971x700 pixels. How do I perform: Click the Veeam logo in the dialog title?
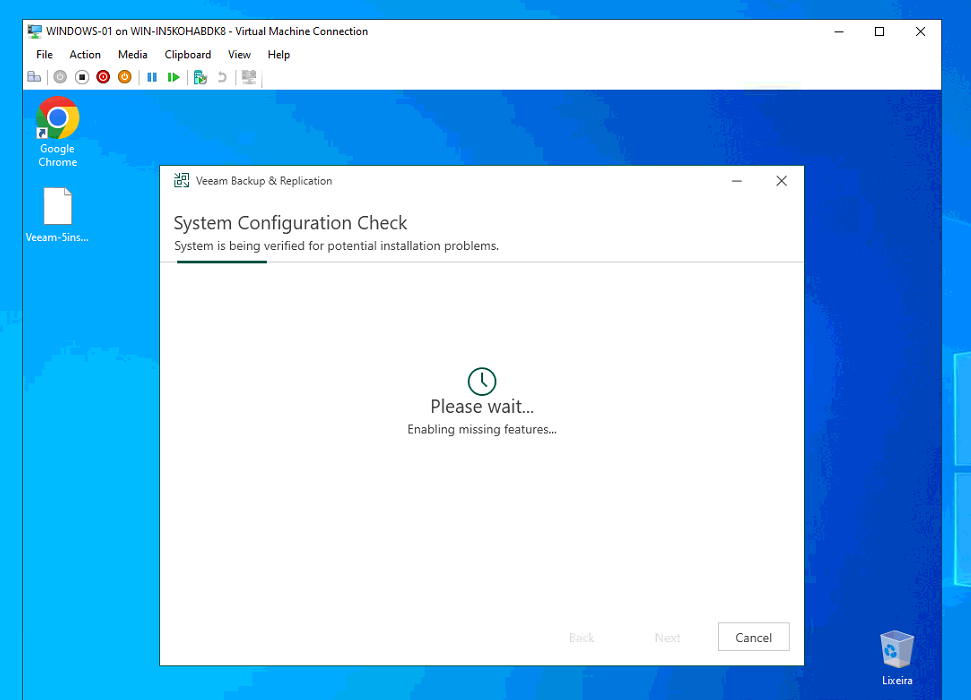[181, 180]
